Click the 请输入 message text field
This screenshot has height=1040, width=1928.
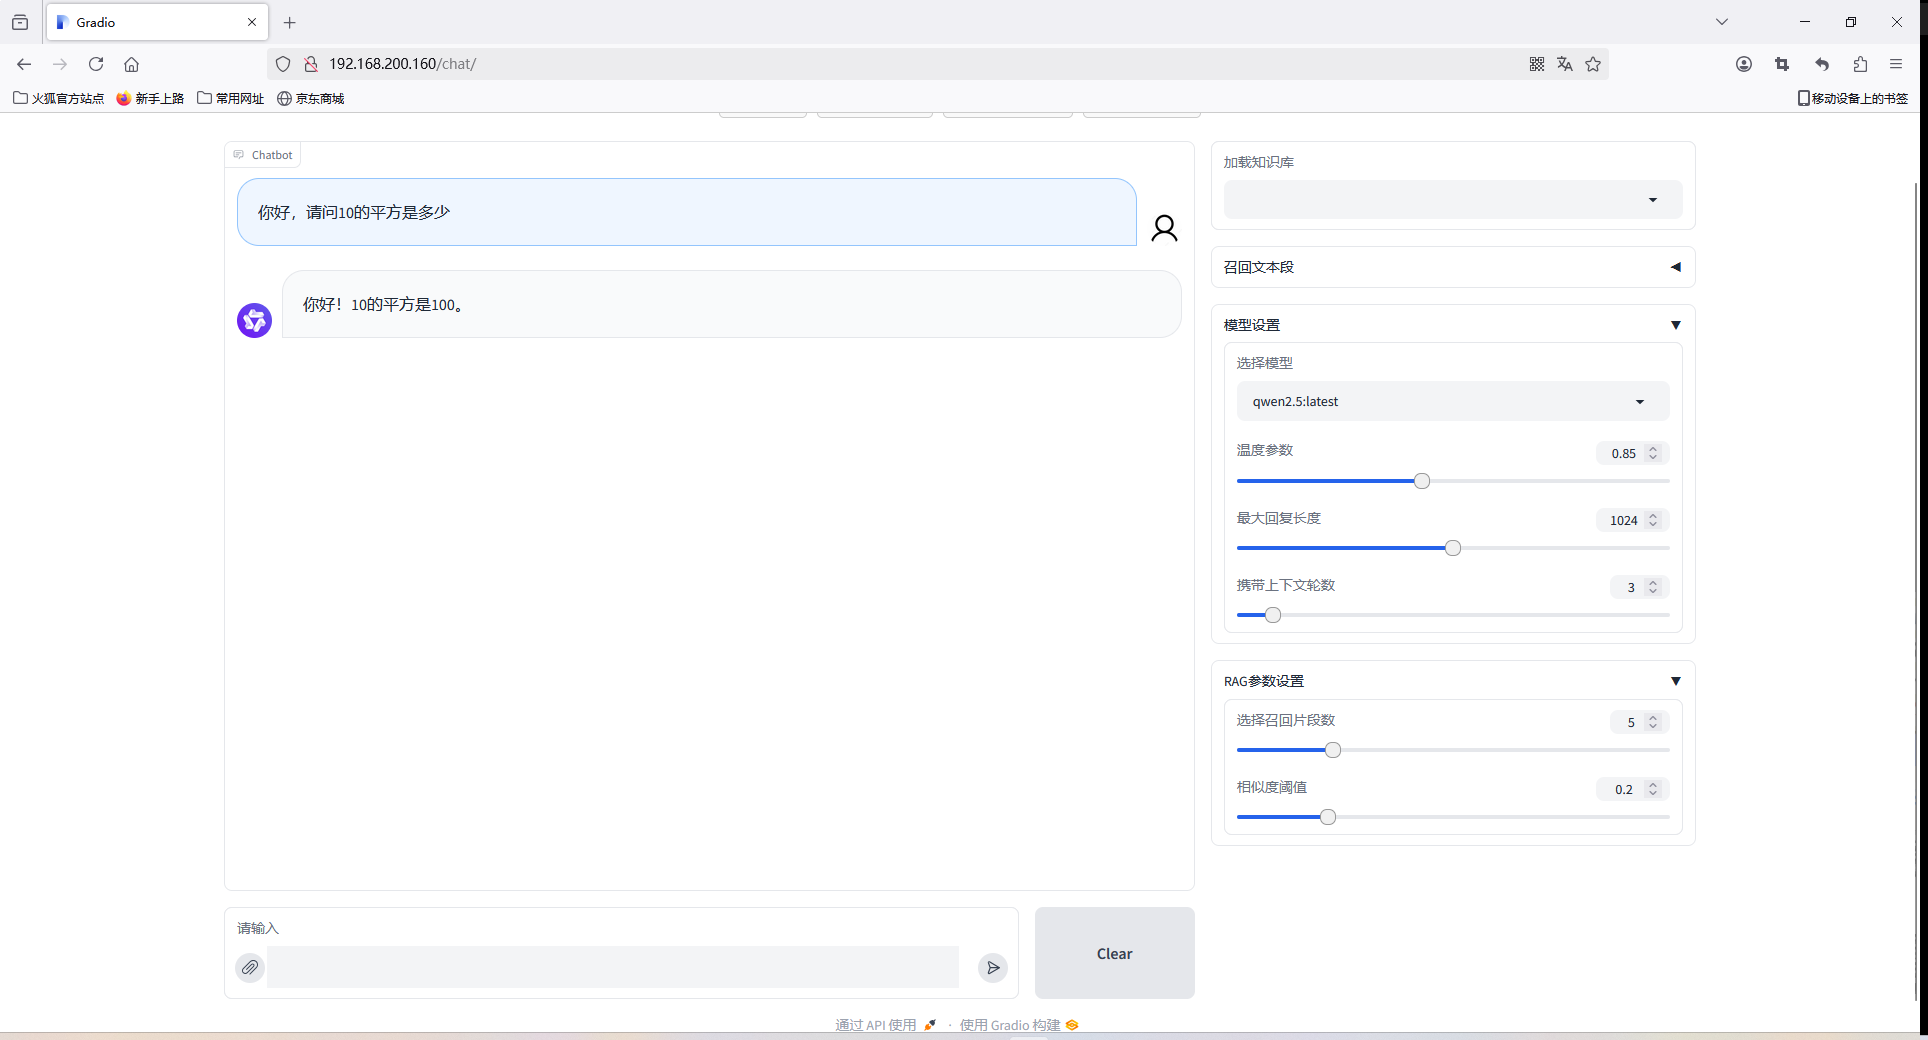click(x=612, y=967)
